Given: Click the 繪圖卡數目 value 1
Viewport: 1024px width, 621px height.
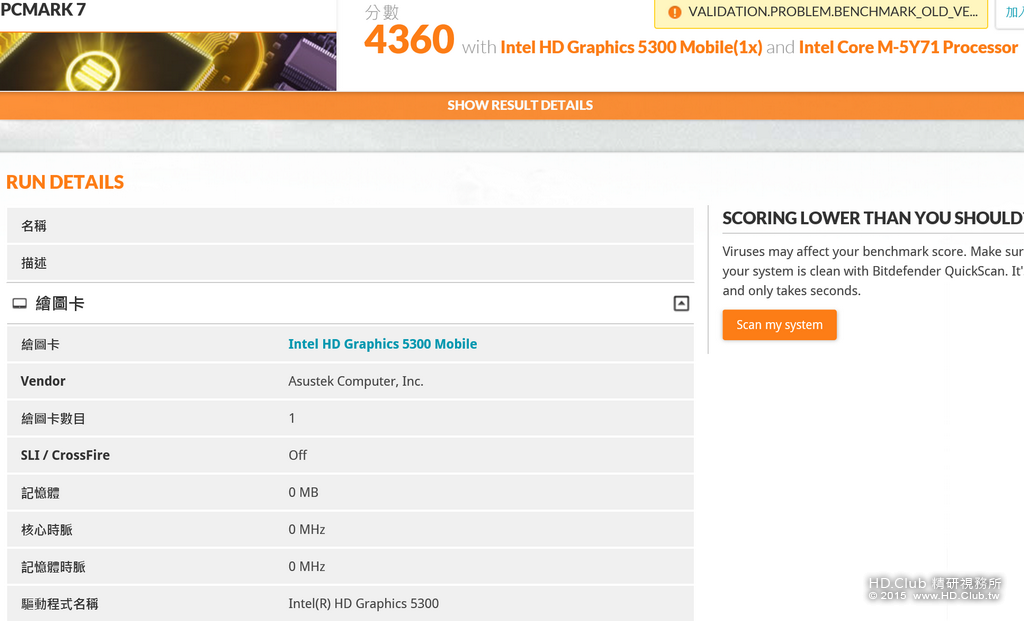Looking at the screenshot, I should pyautogui.click(x=292, y=418).
